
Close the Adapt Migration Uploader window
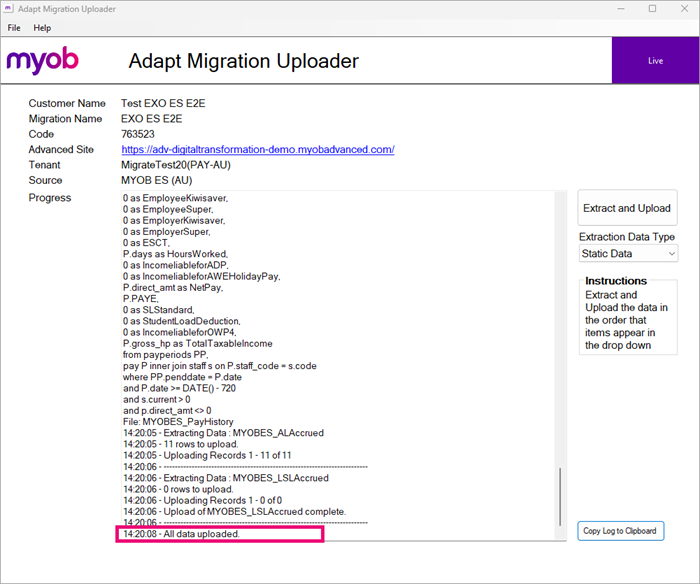click(683, 9)
